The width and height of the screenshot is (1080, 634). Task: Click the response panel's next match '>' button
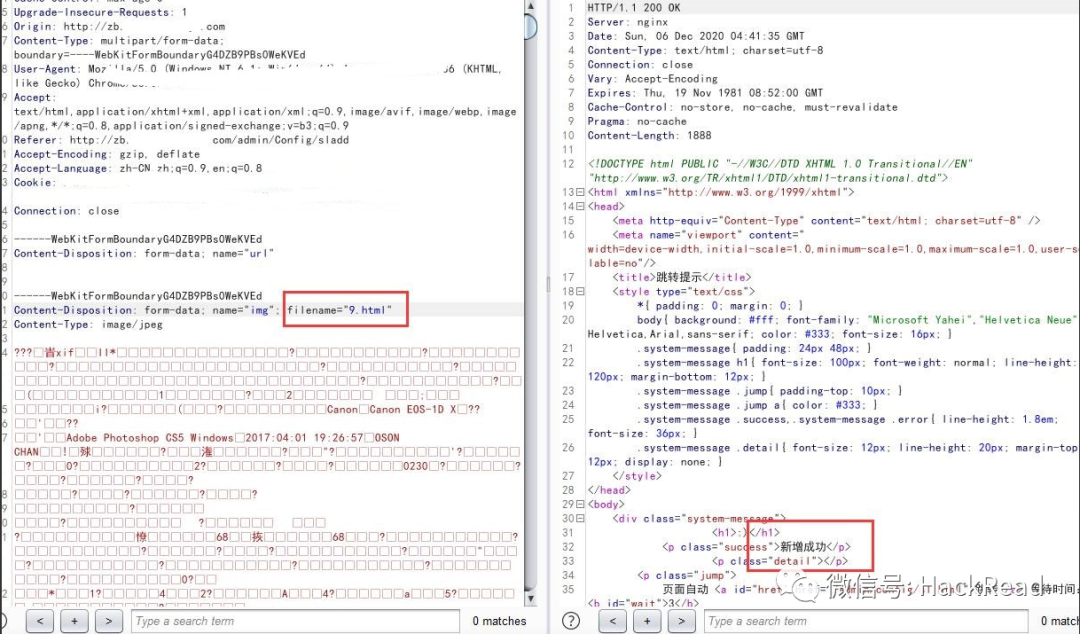click(681, 620)
